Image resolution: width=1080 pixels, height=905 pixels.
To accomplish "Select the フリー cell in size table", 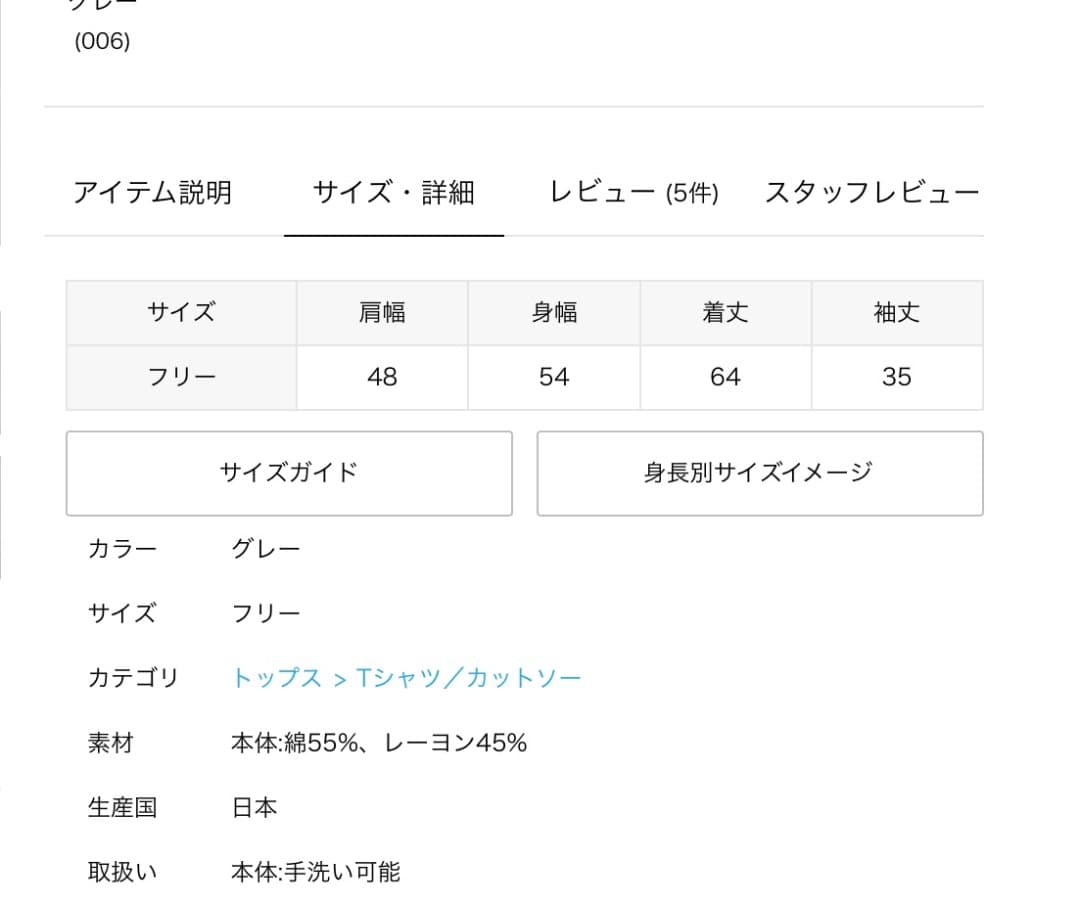I will [x=181, y=377].
